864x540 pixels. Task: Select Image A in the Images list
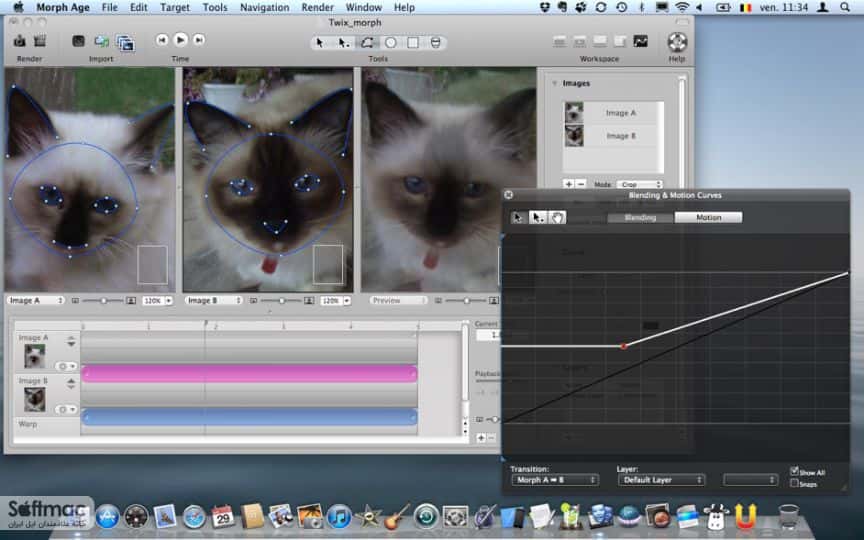(613, 113)
